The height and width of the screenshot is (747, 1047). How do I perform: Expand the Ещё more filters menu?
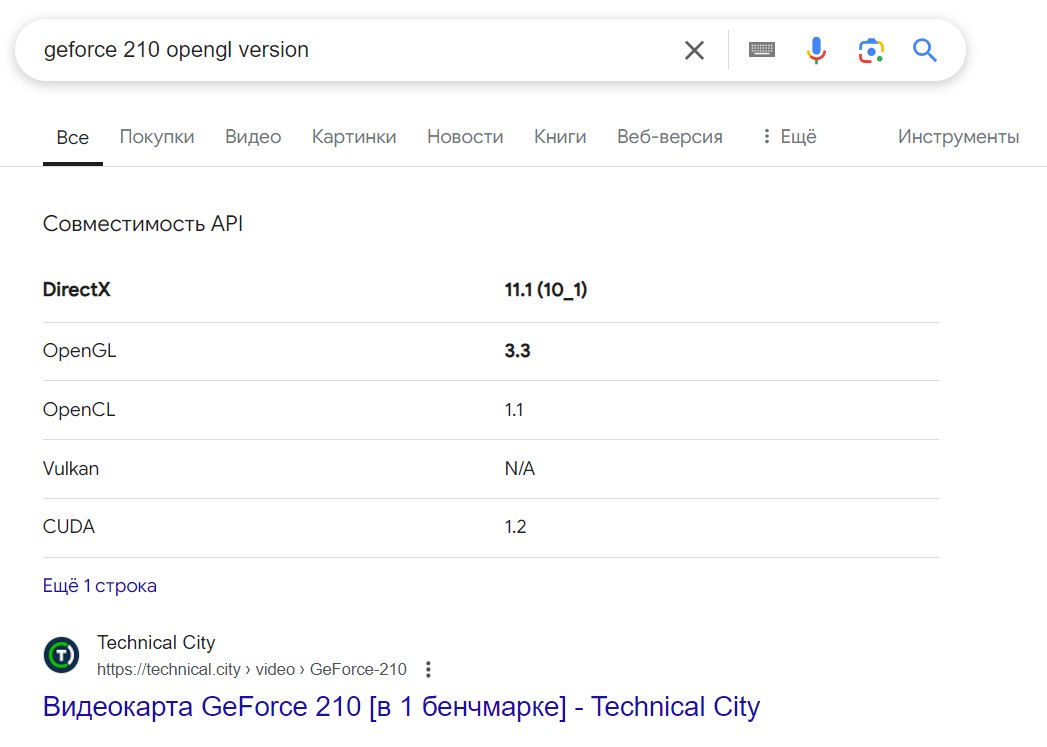[788, 137]
